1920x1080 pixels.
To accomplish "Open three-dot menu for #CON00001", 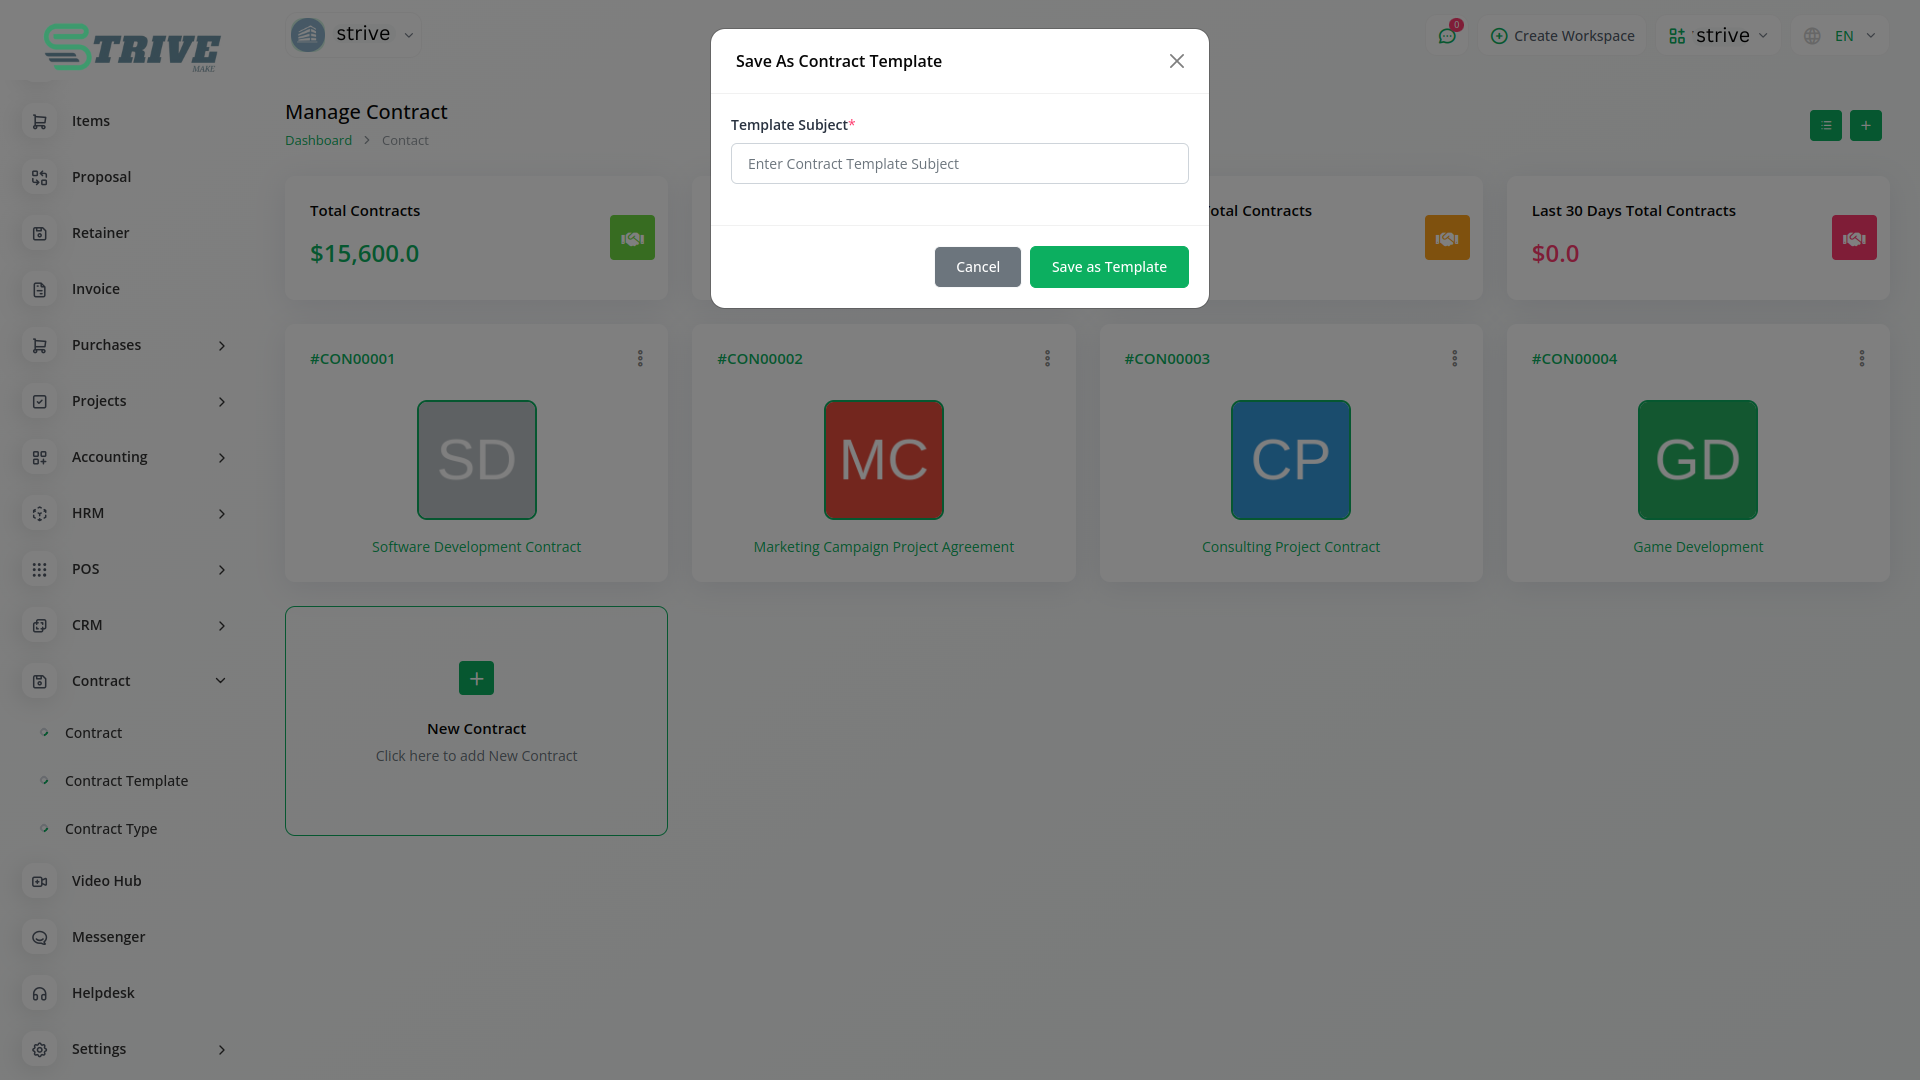I will pyautogui.click(x=640, y=358).
